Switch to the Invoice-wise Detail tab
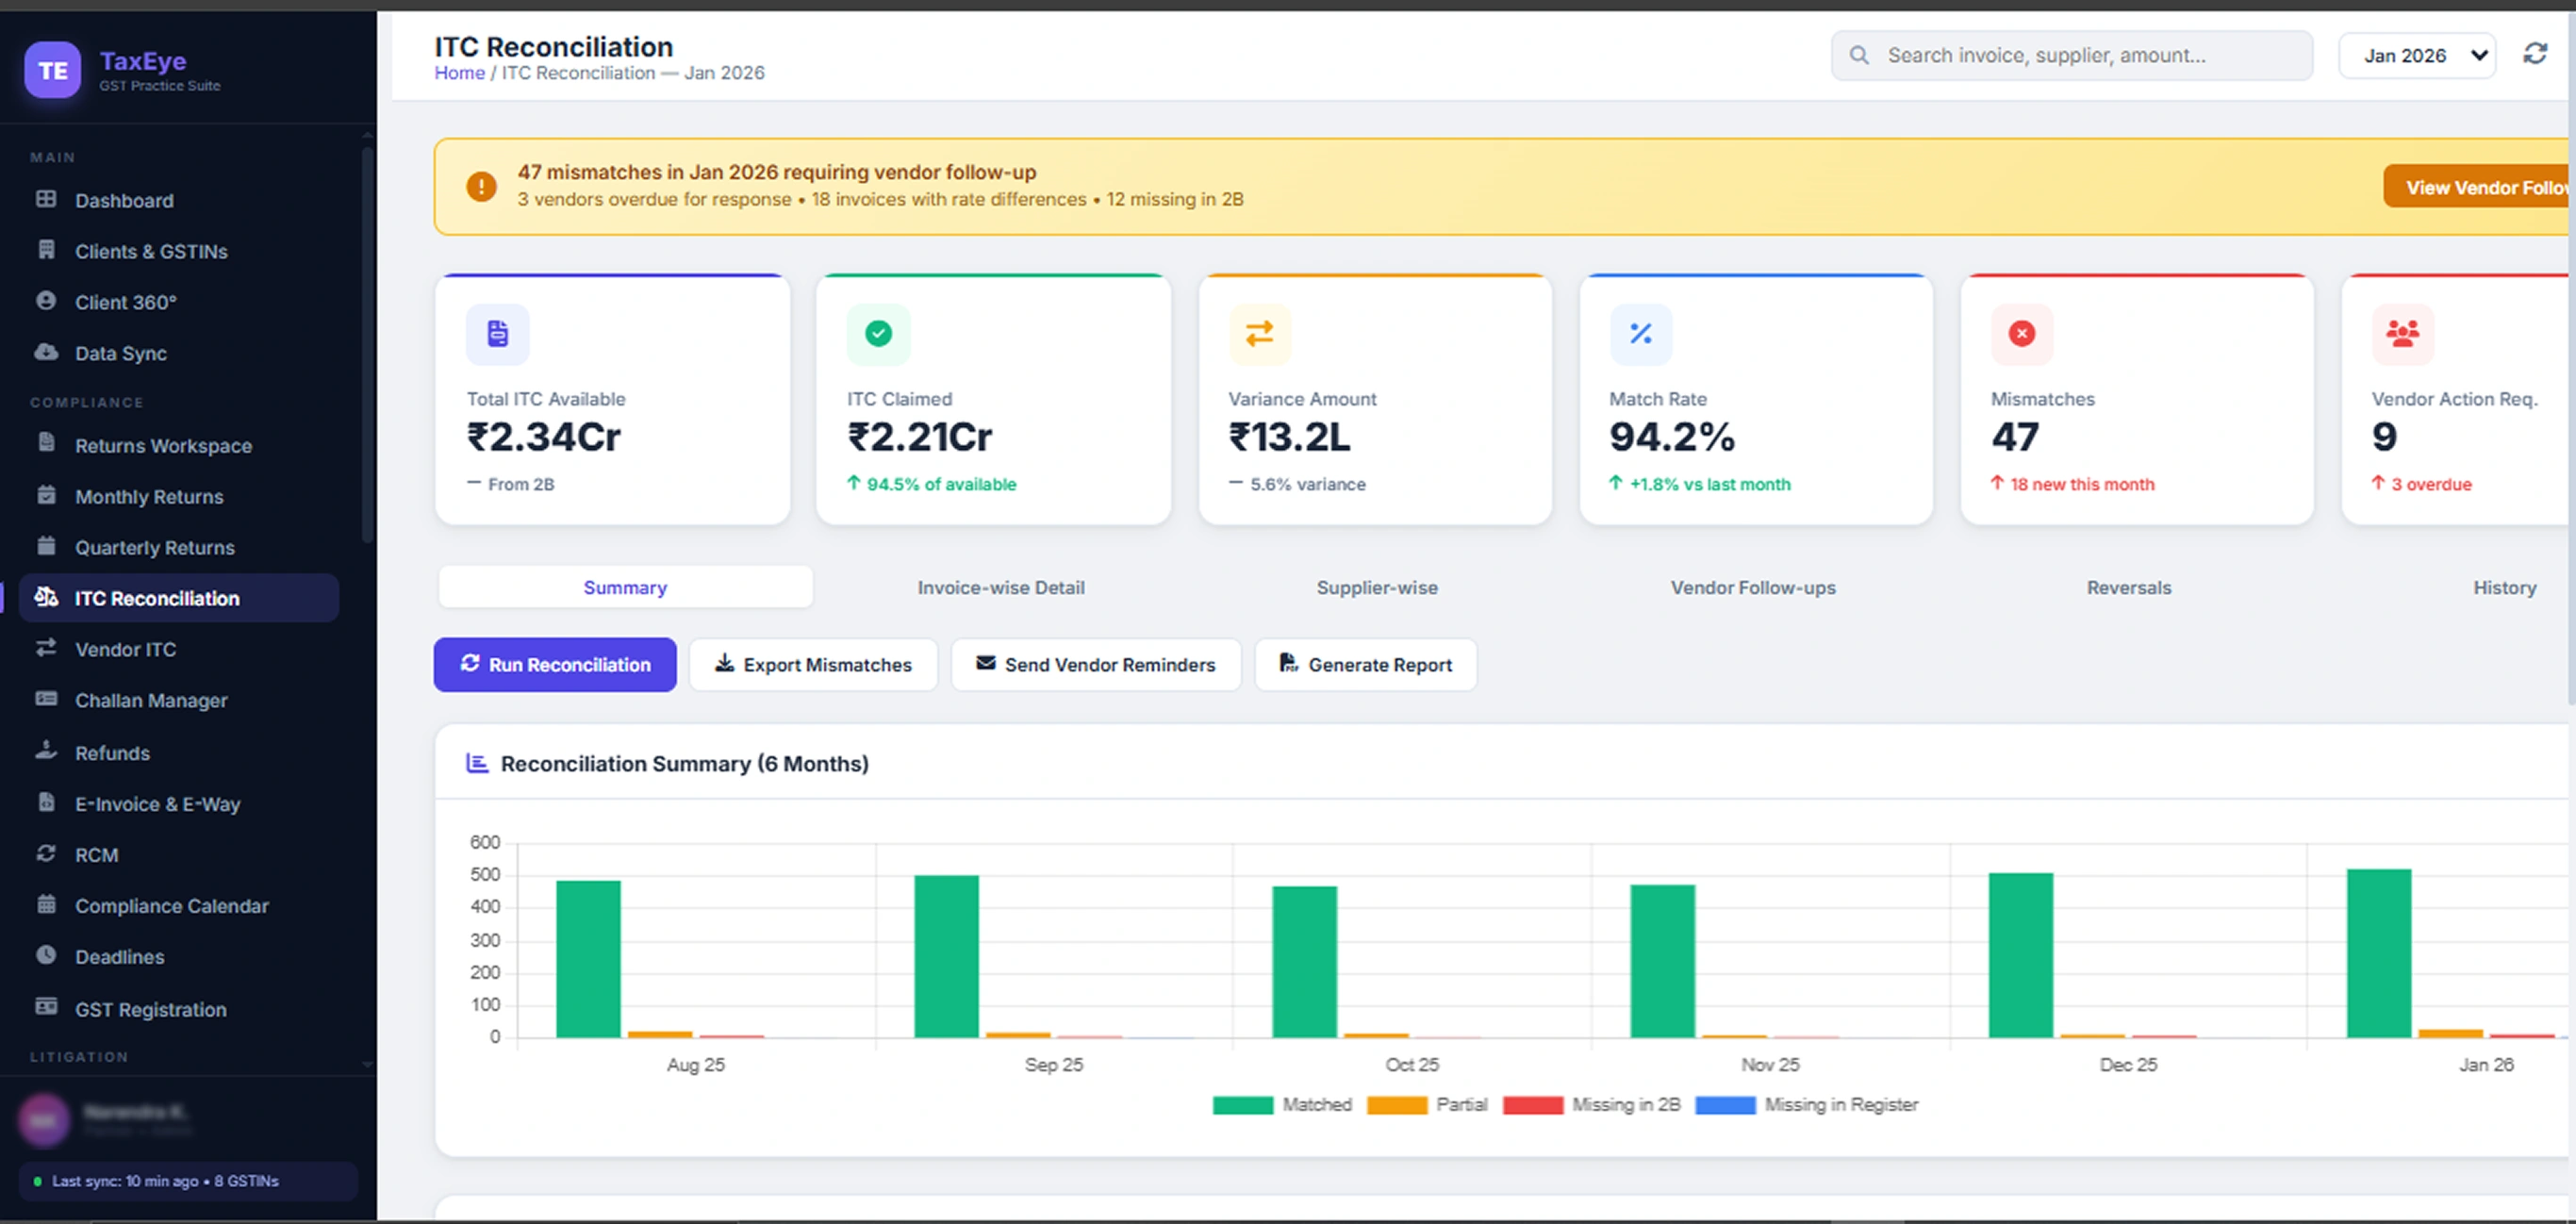This screenshot has width=2576, height=1224. coord(1000,588)
